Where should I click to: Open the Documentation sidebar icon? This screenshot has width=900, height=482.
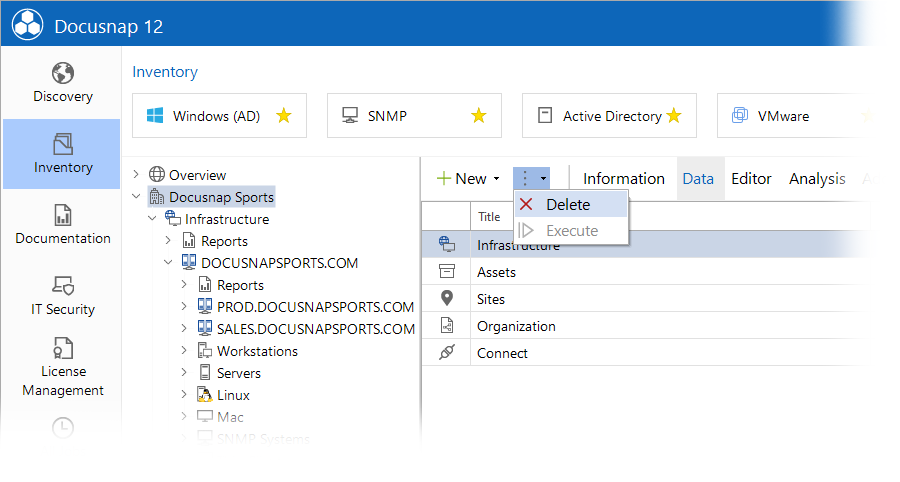coord(63,215)
